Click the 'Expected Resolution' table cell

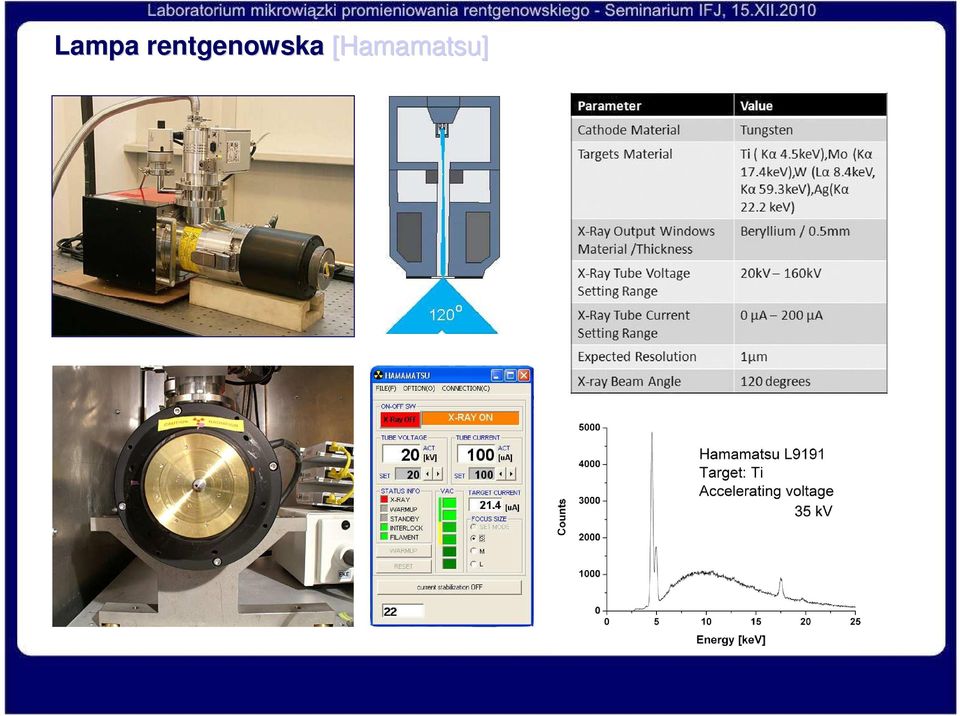click(652, 357)
